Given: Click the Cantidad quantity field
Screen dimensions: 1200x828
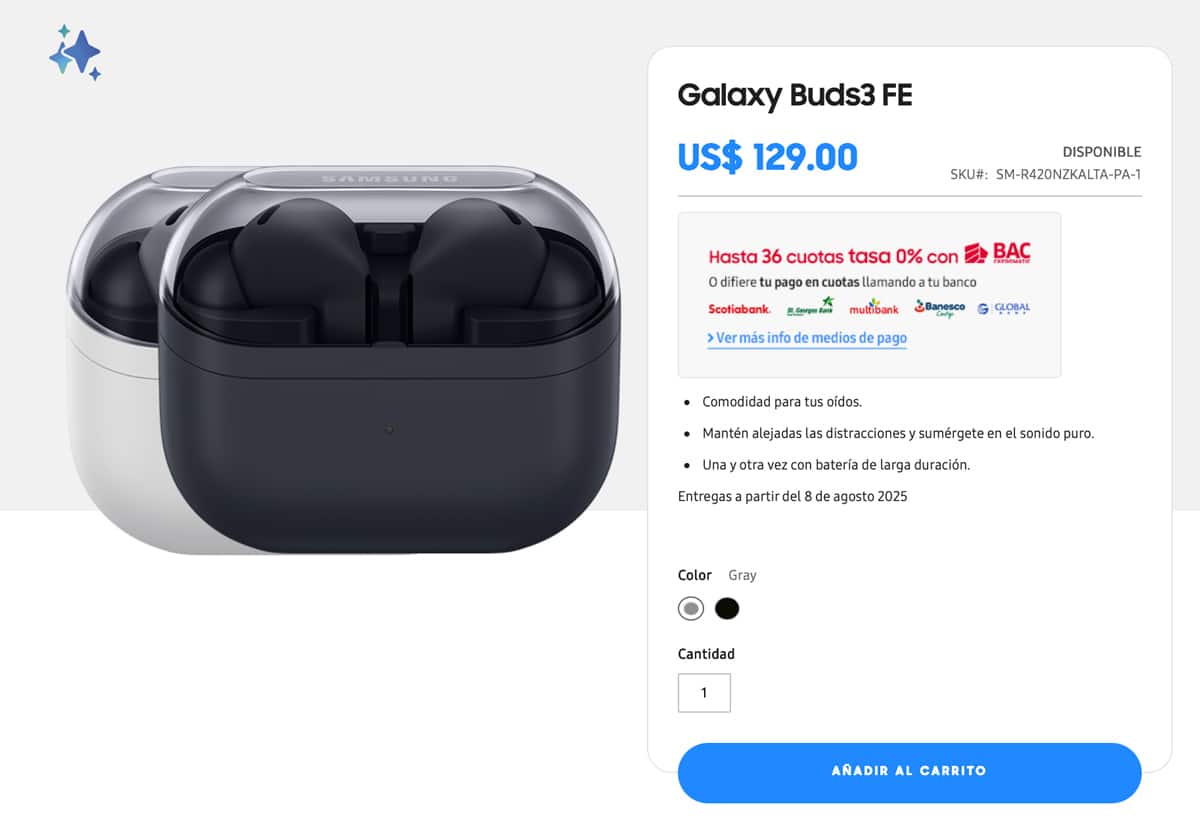Looking at the screenshot, I should point(704,693).
